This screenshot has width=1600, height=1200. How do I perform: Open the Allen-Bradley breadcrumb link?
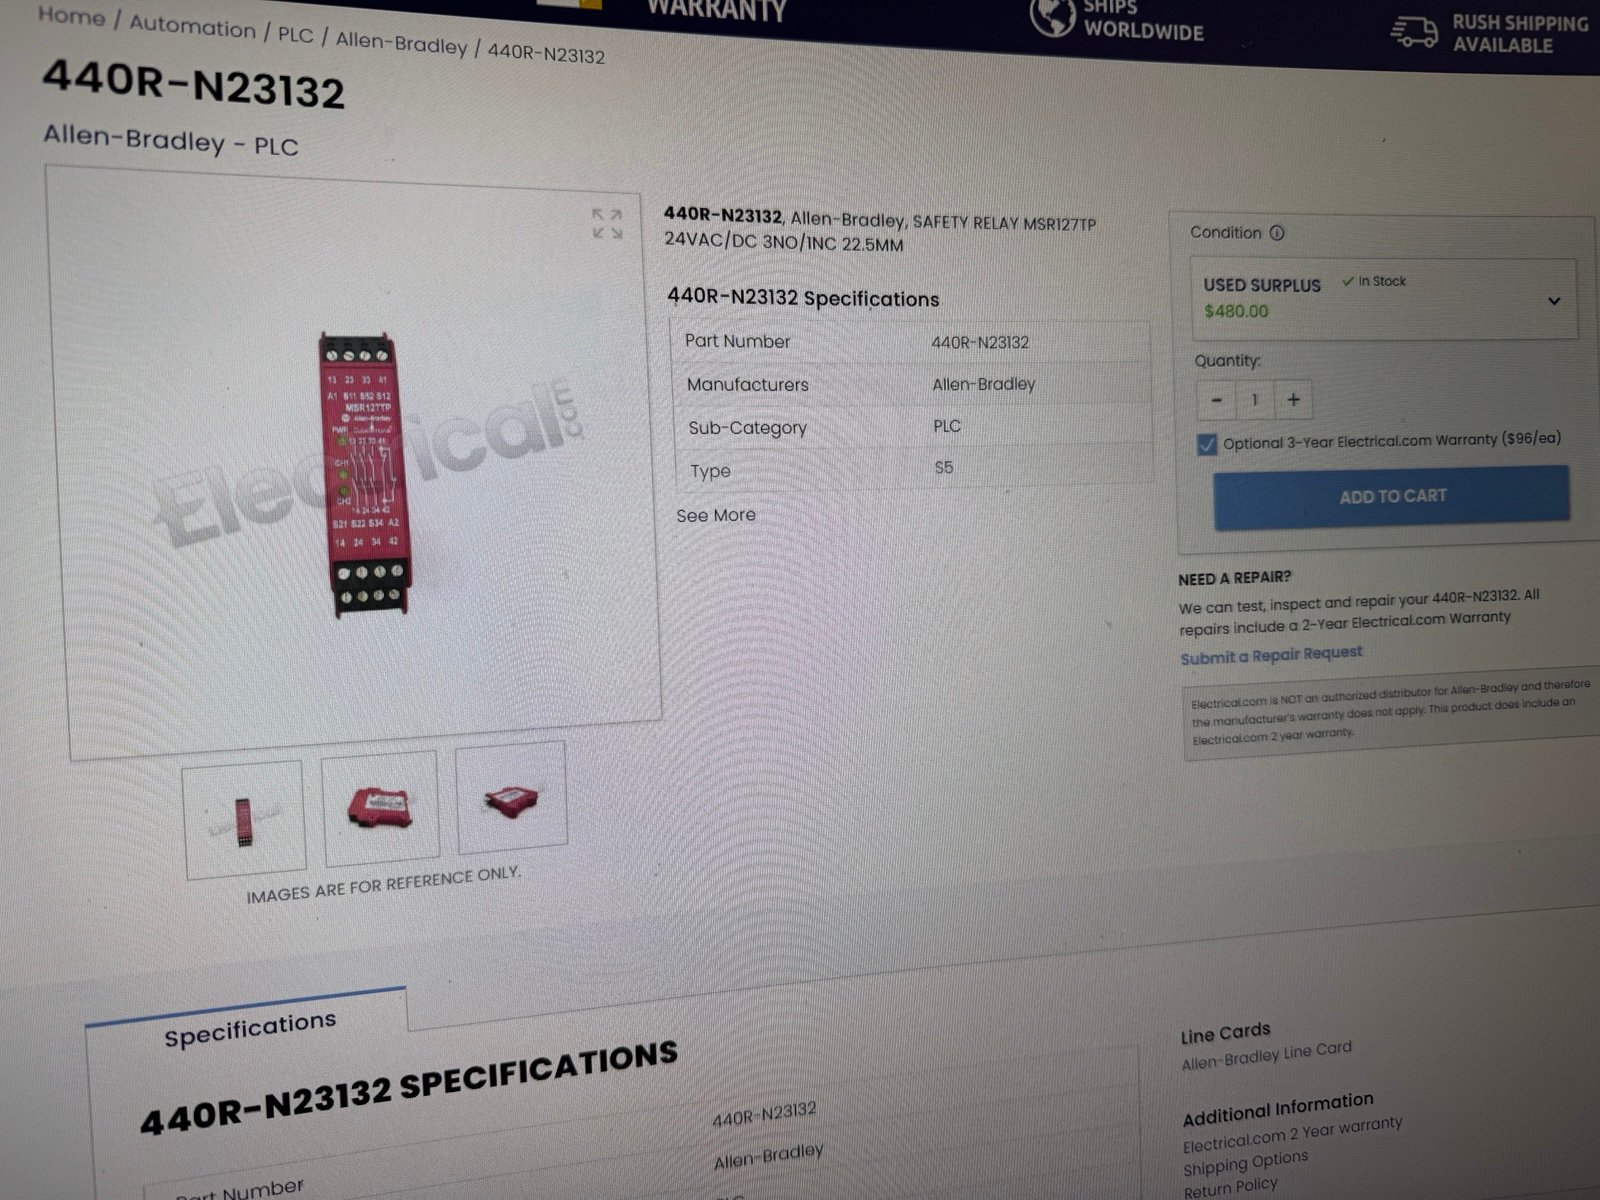[x=401, y=42]
